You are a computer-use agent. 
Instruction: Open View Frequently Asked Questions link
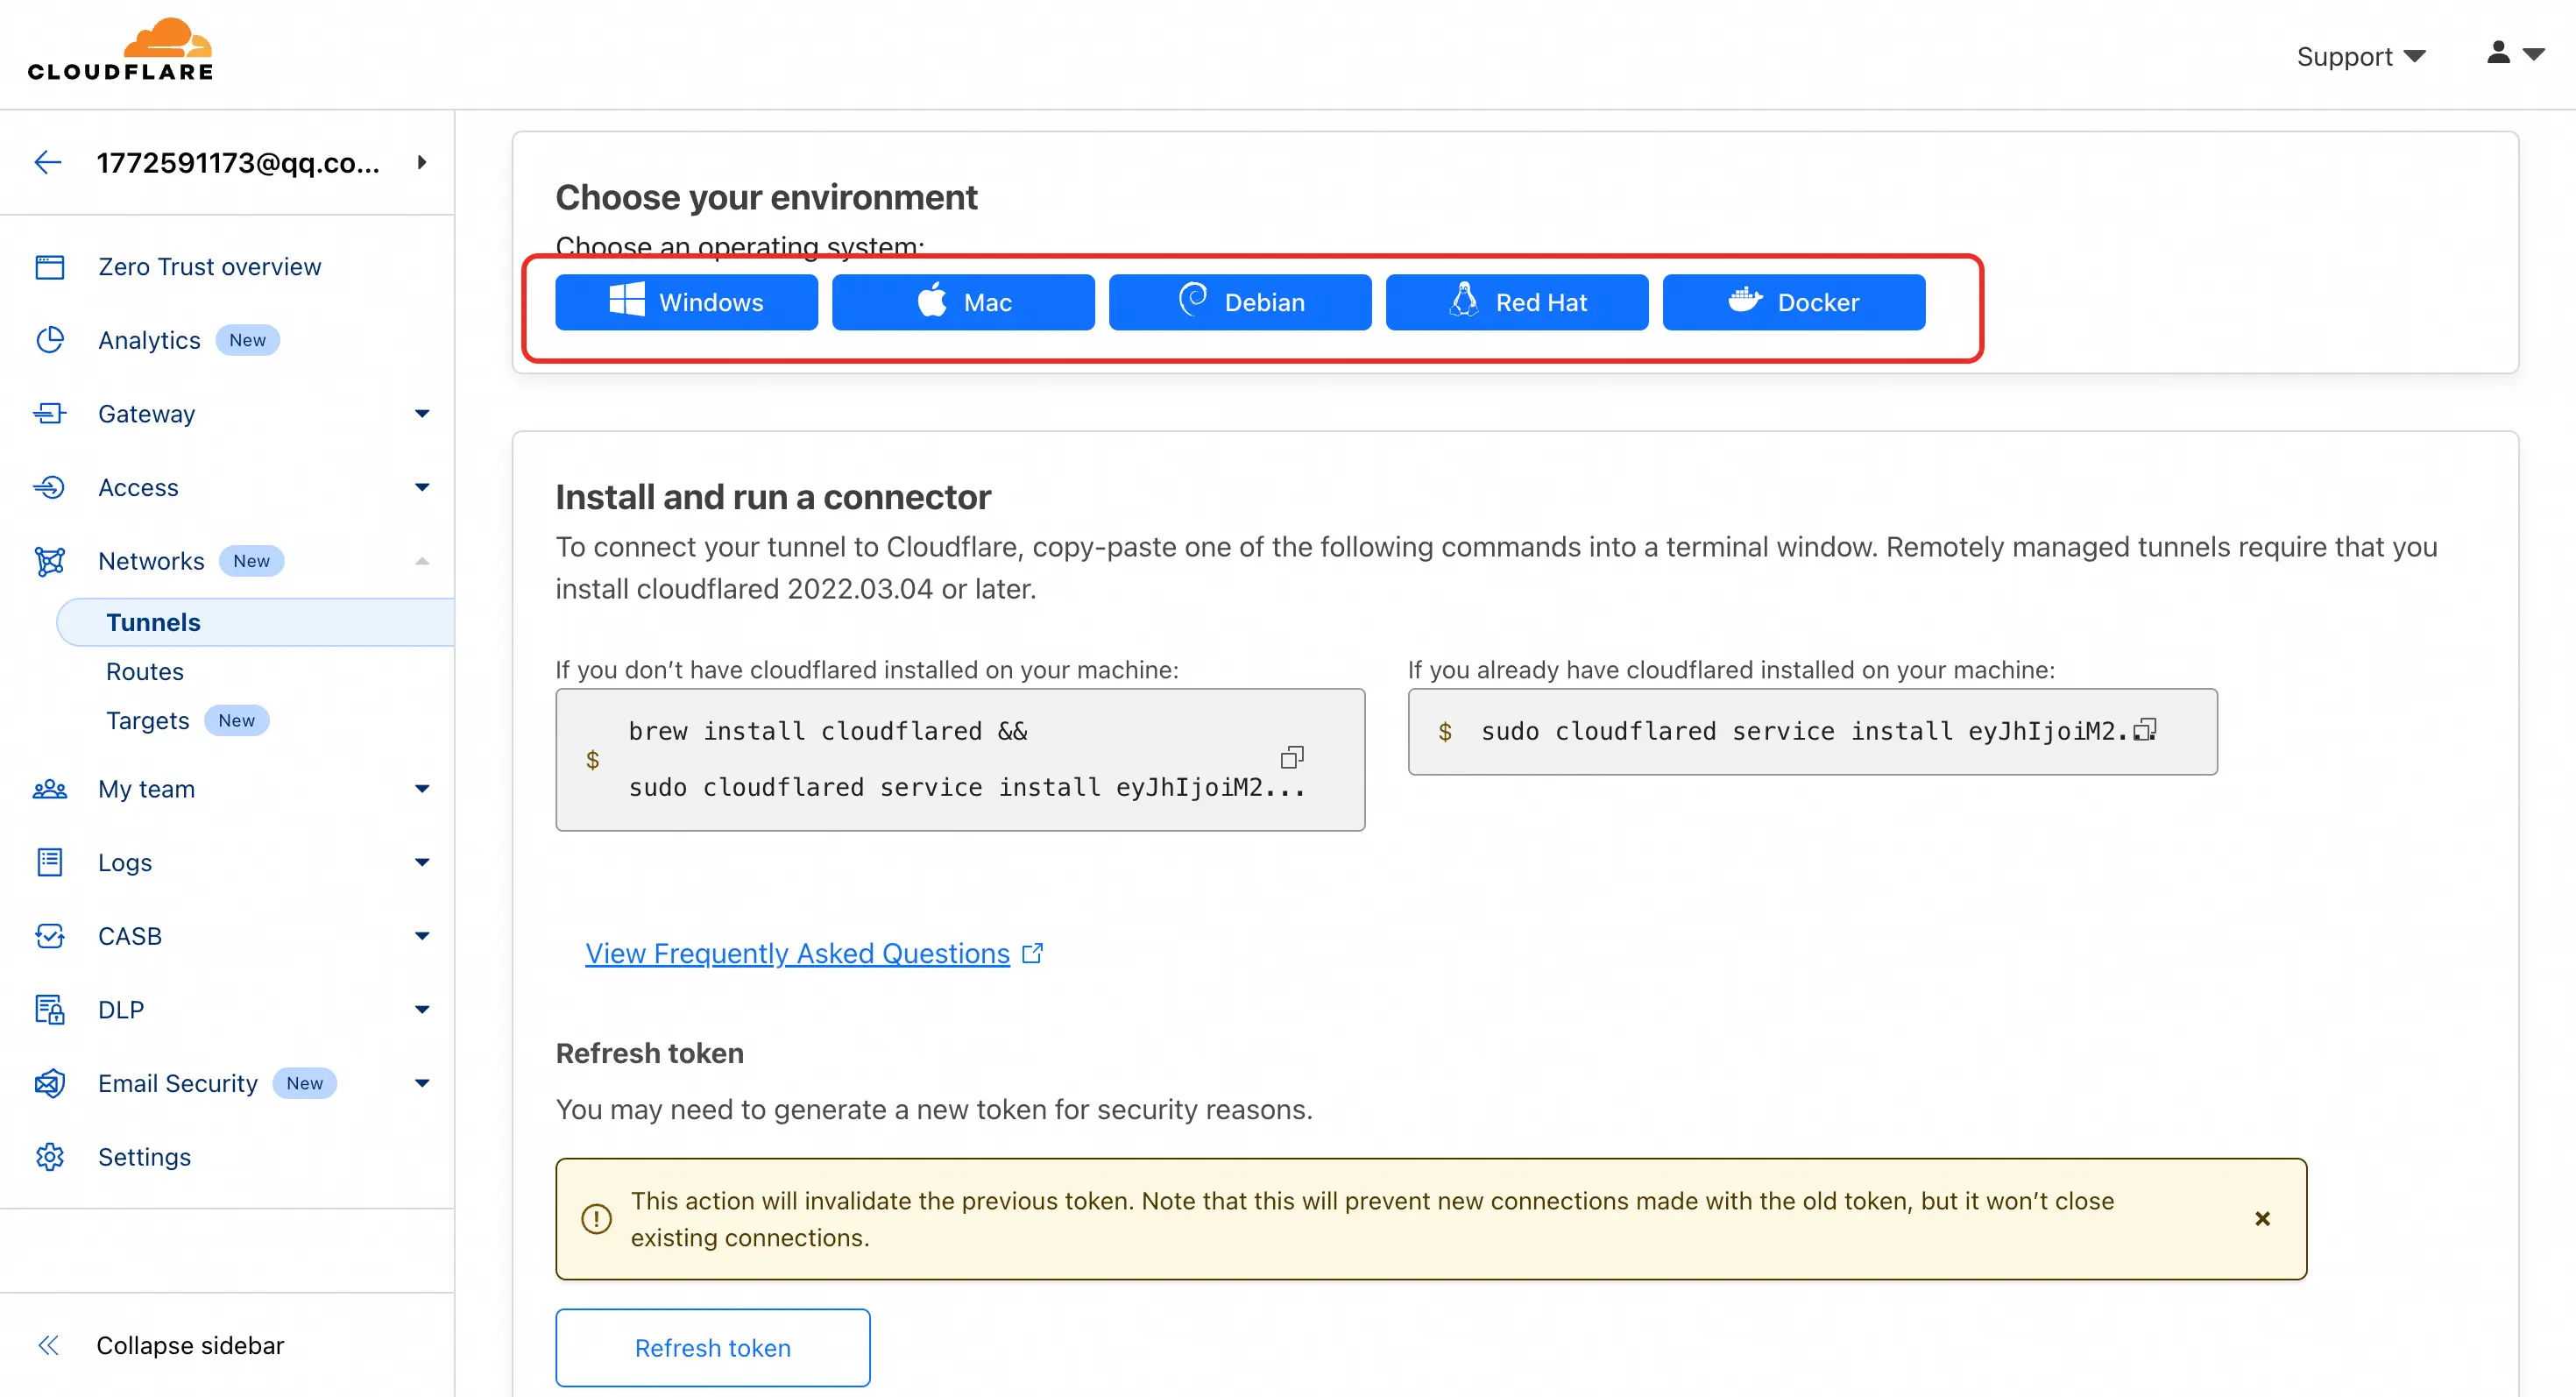pos(797,954)
